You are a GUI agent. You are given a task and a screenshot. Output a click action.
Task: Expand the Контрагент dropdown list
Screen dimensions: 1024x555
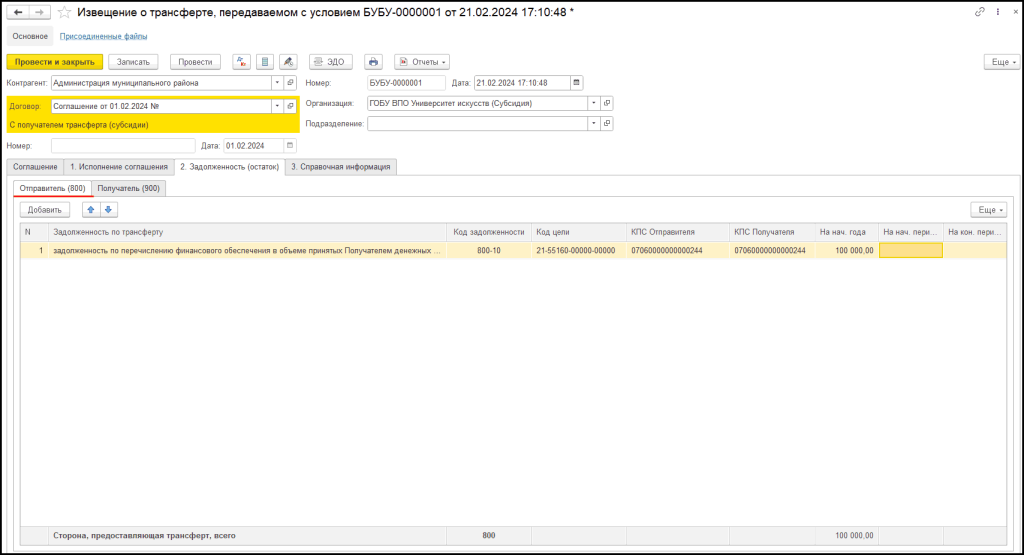[x=277, y=83]
